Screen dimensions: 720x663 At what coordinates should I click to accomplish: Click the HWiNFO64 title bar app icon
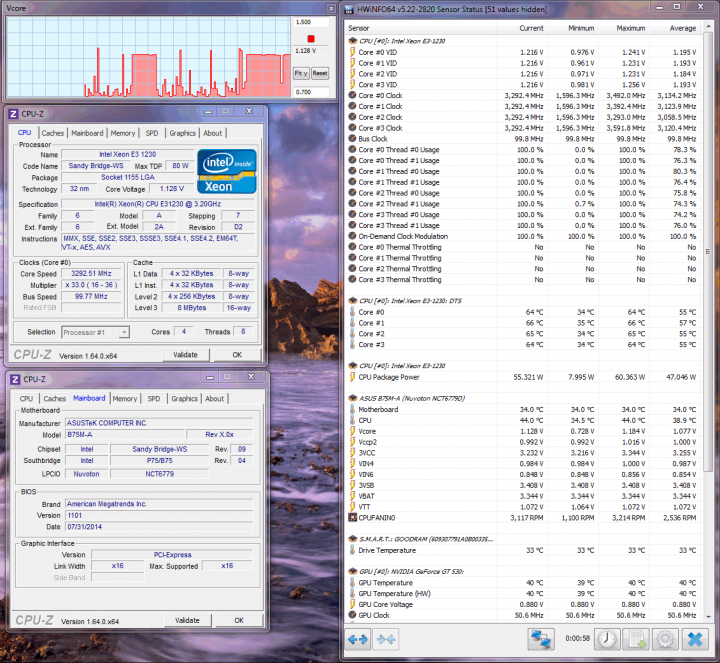click(349, 9)
